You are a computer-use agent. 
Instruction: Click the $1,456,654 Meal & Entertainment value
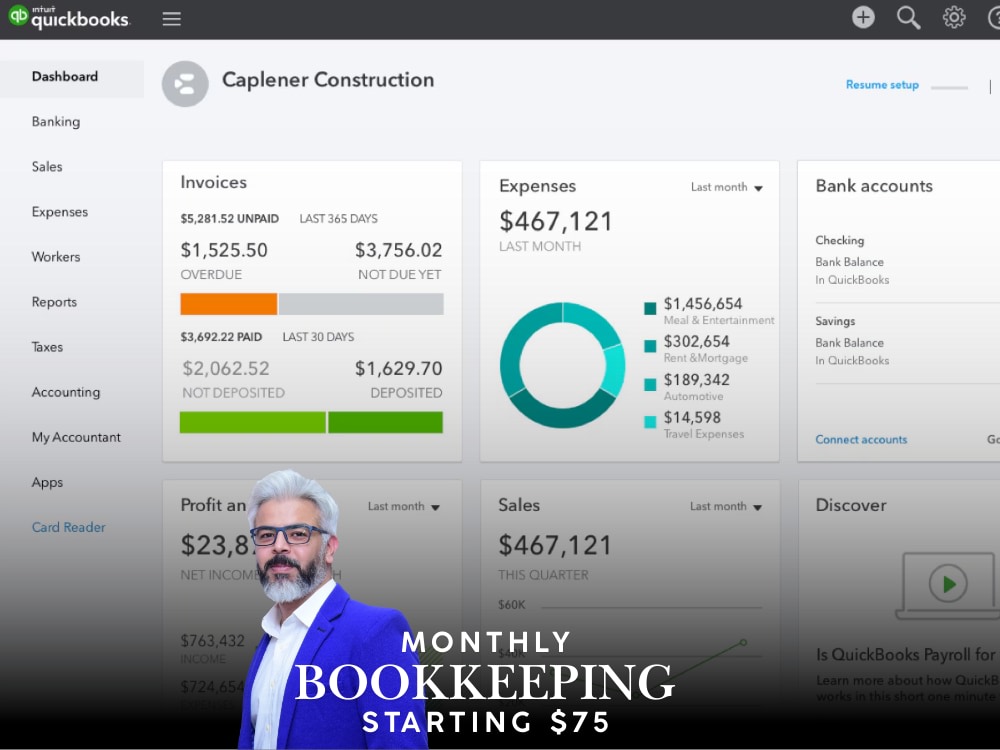click(703, 304)
